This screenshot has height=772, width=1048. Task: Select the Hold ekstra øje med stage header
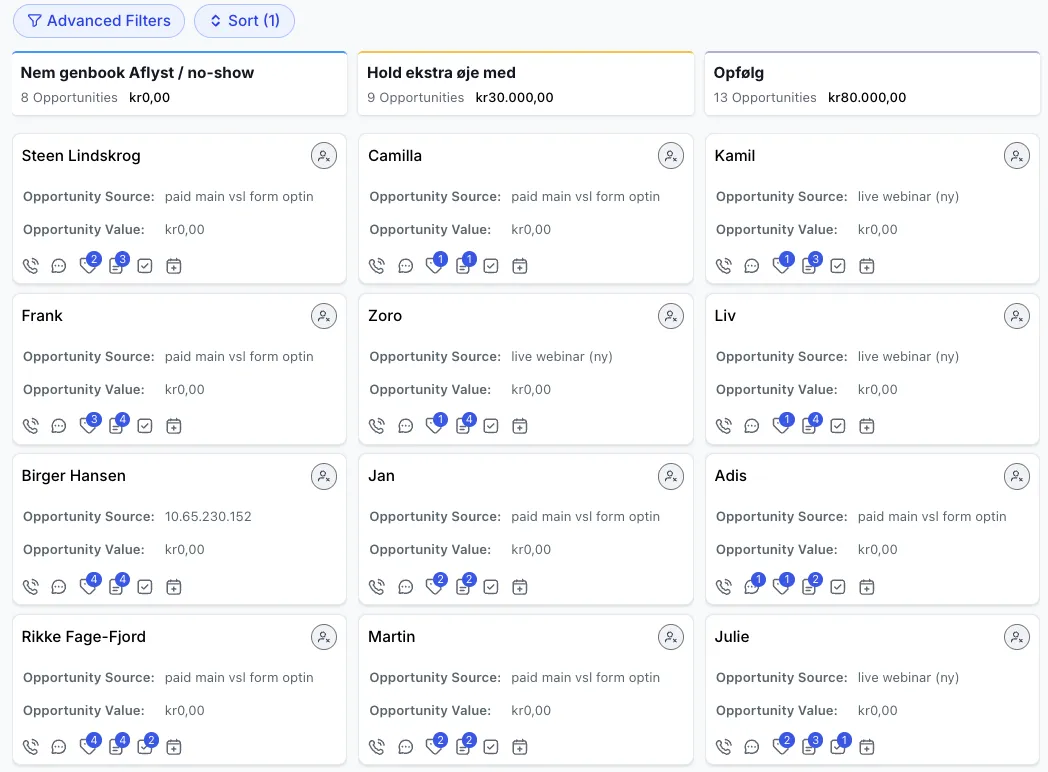pos(441,73)
